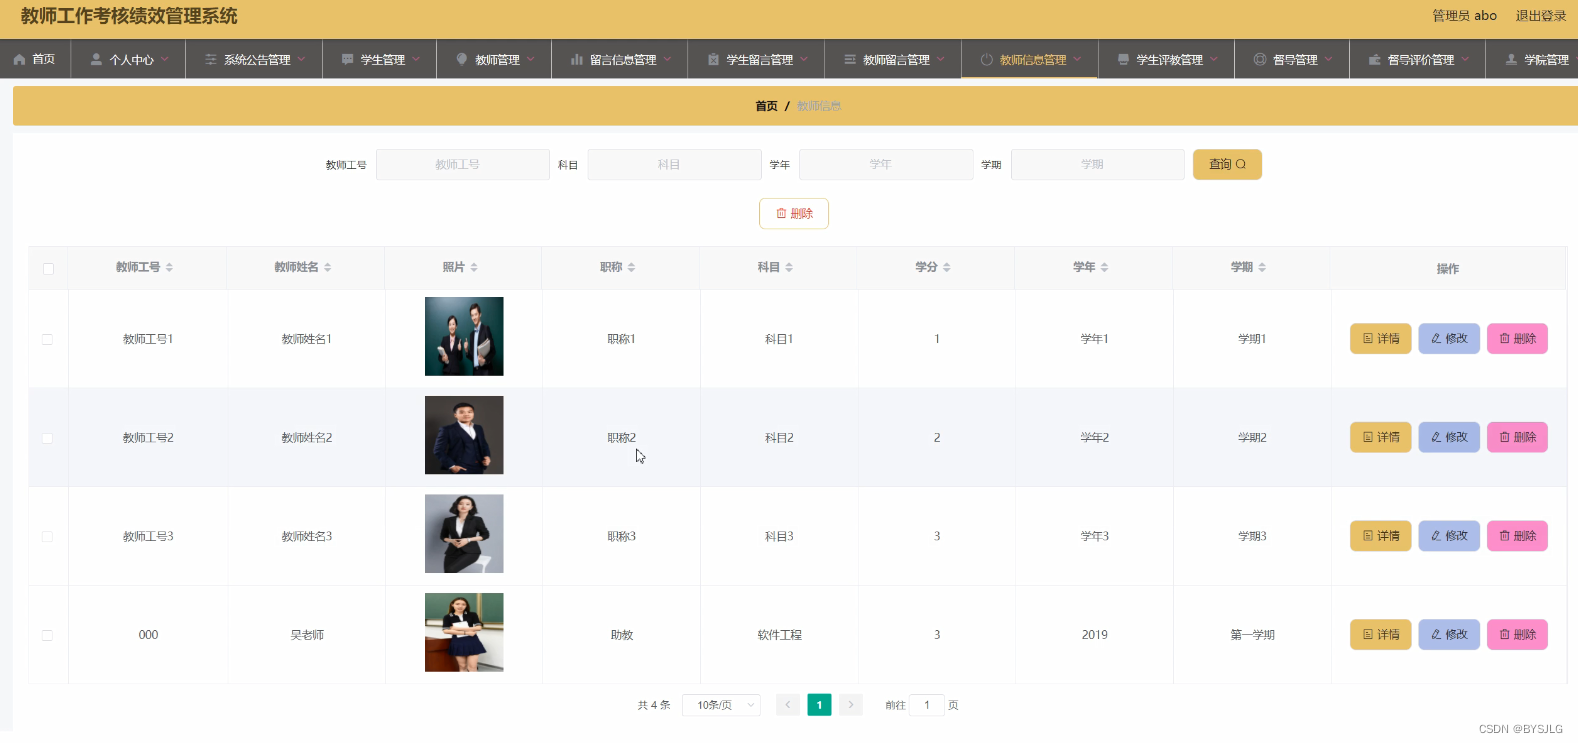Screen dimensions: 1578x743
Task: Open the 学院管理 menu
Action: (1533, 60)
